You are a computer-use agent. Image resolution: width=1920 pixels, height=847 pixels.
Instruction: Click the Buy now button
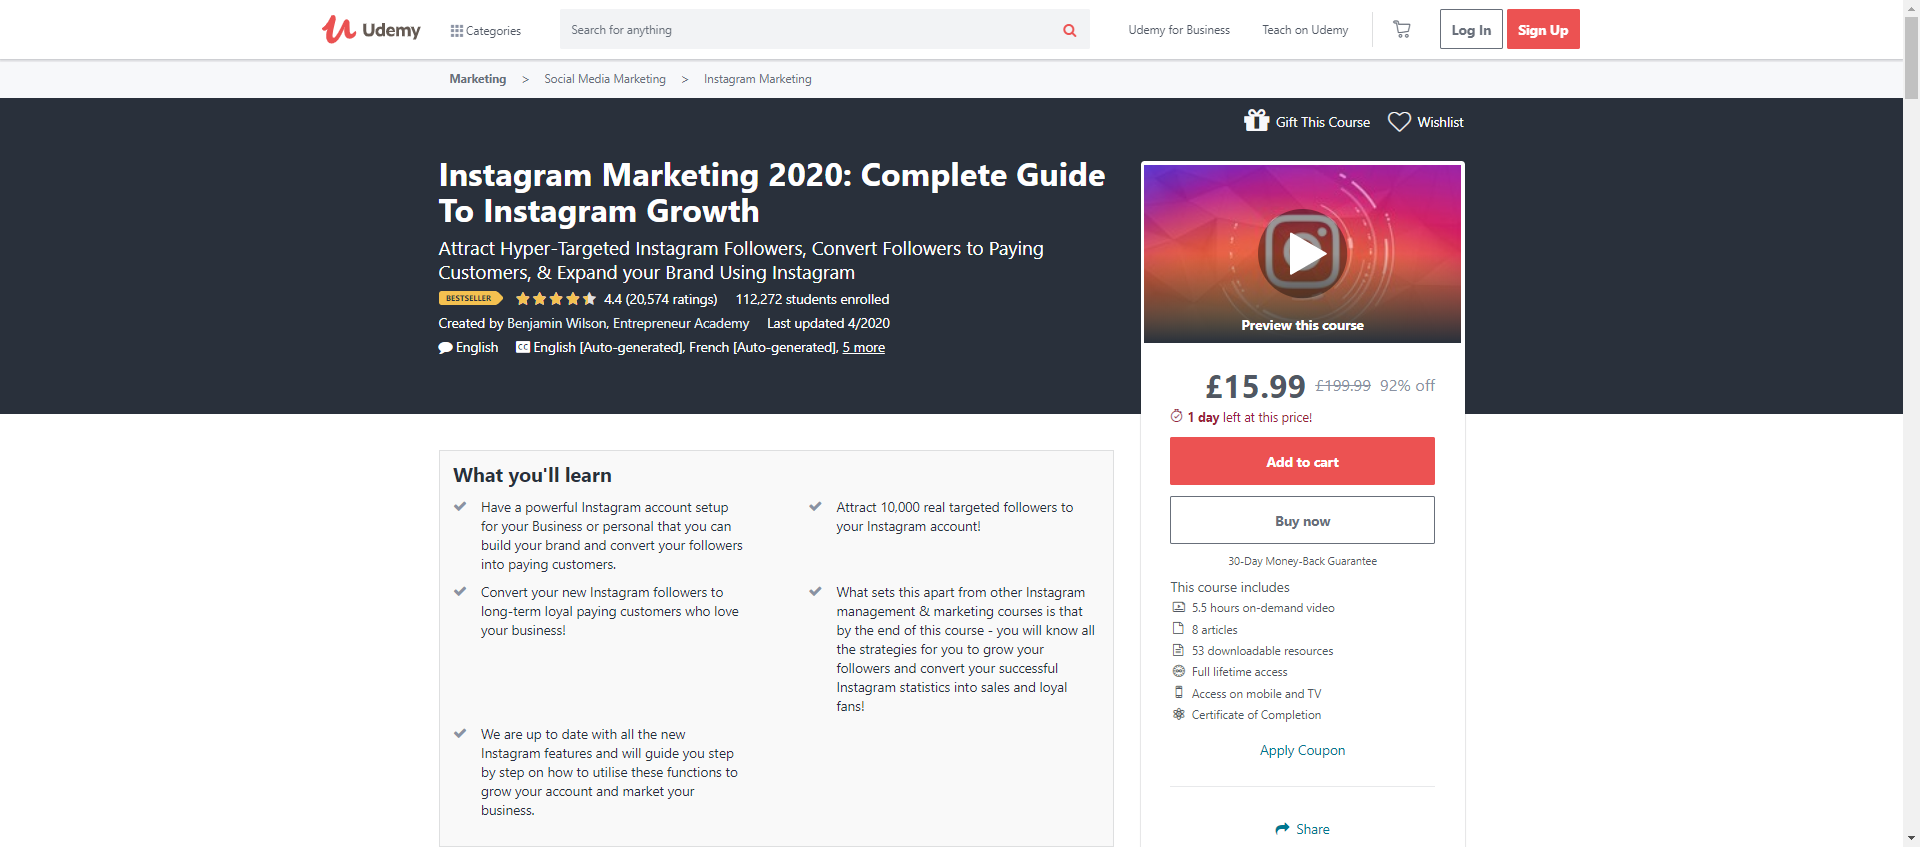click(1302, 521)
